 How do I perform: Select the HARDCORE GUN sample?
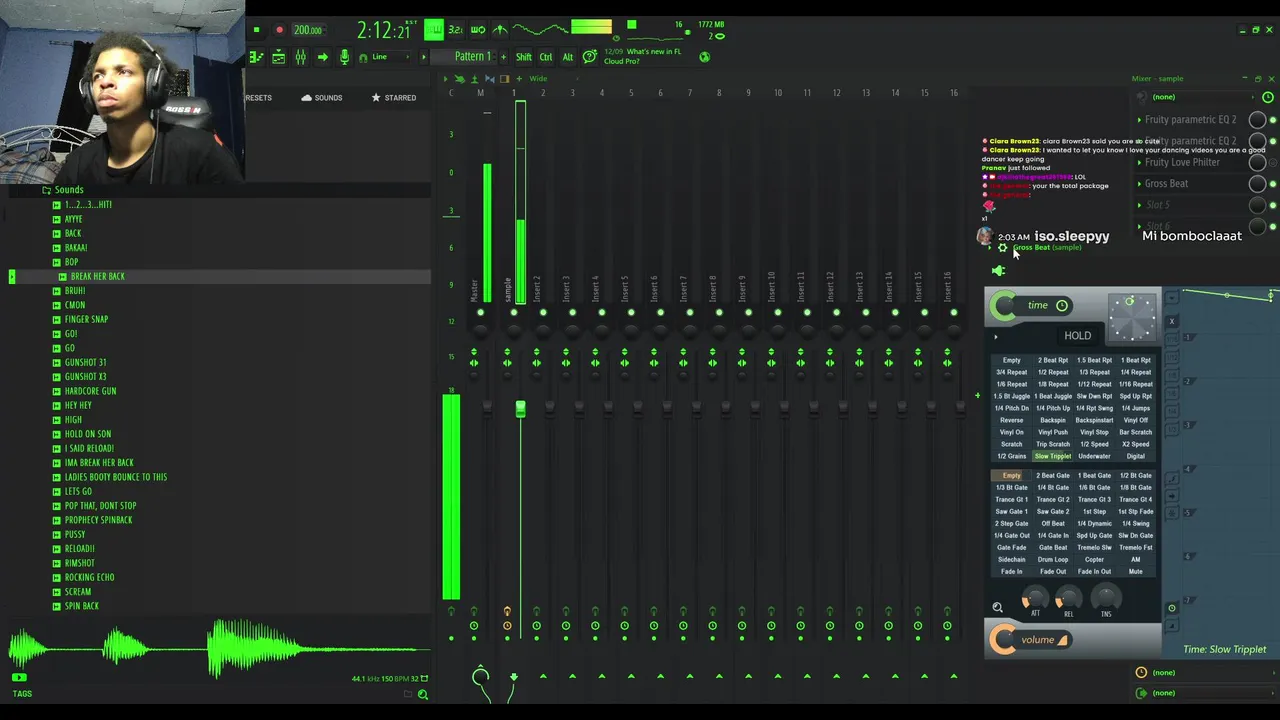[x=90, y=391]
